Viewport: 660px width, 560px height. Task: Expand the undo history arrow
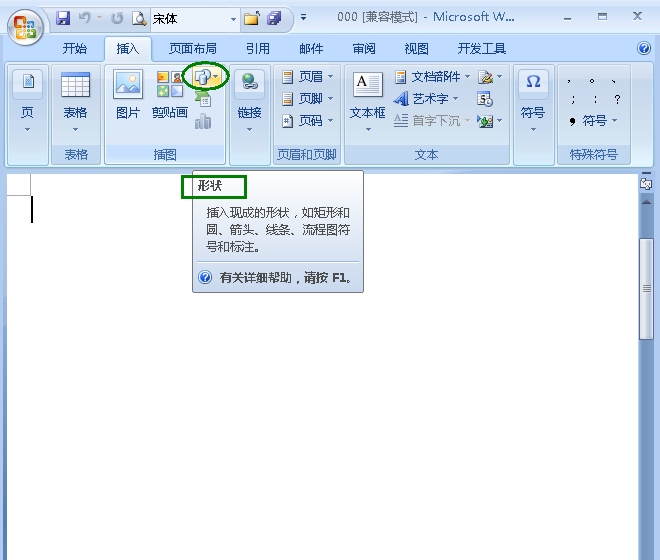coord(99,18)
